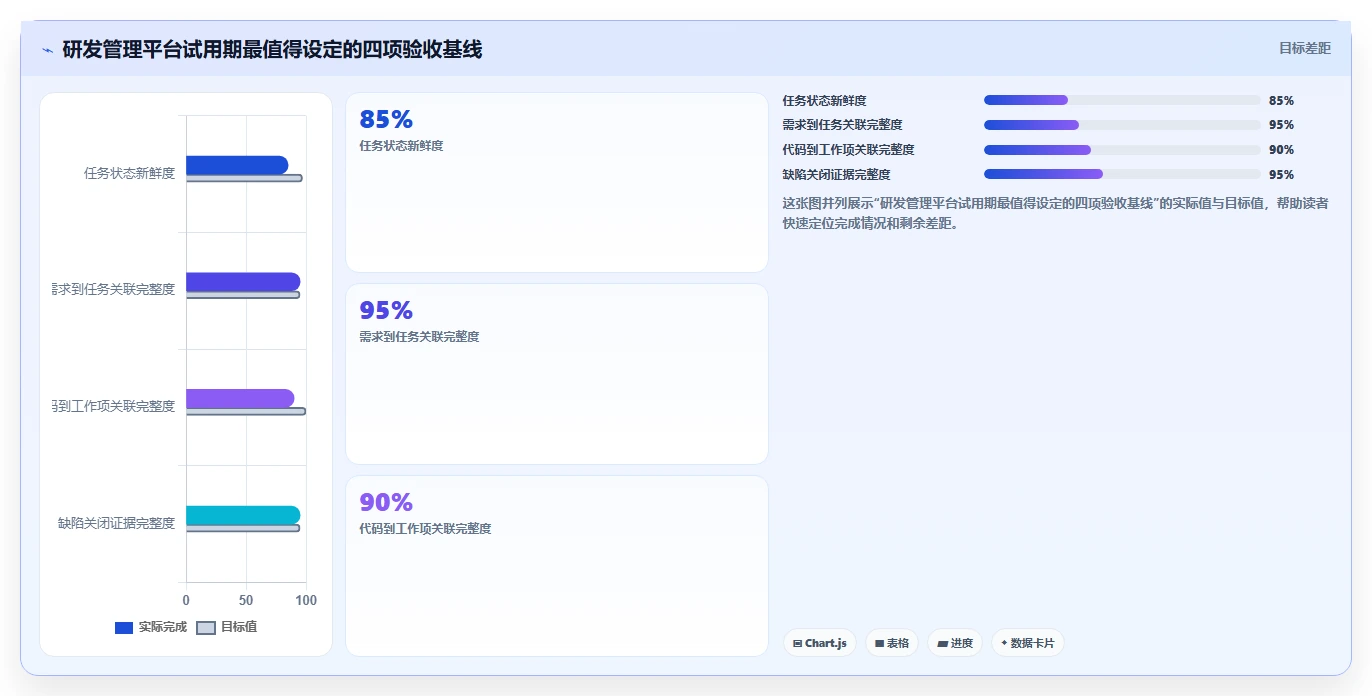The width and height of the screenshot is (1372, 696).
Task: Click the progress list label 缺陷关闭证据完整度
Action: click(x=836, y=174)
